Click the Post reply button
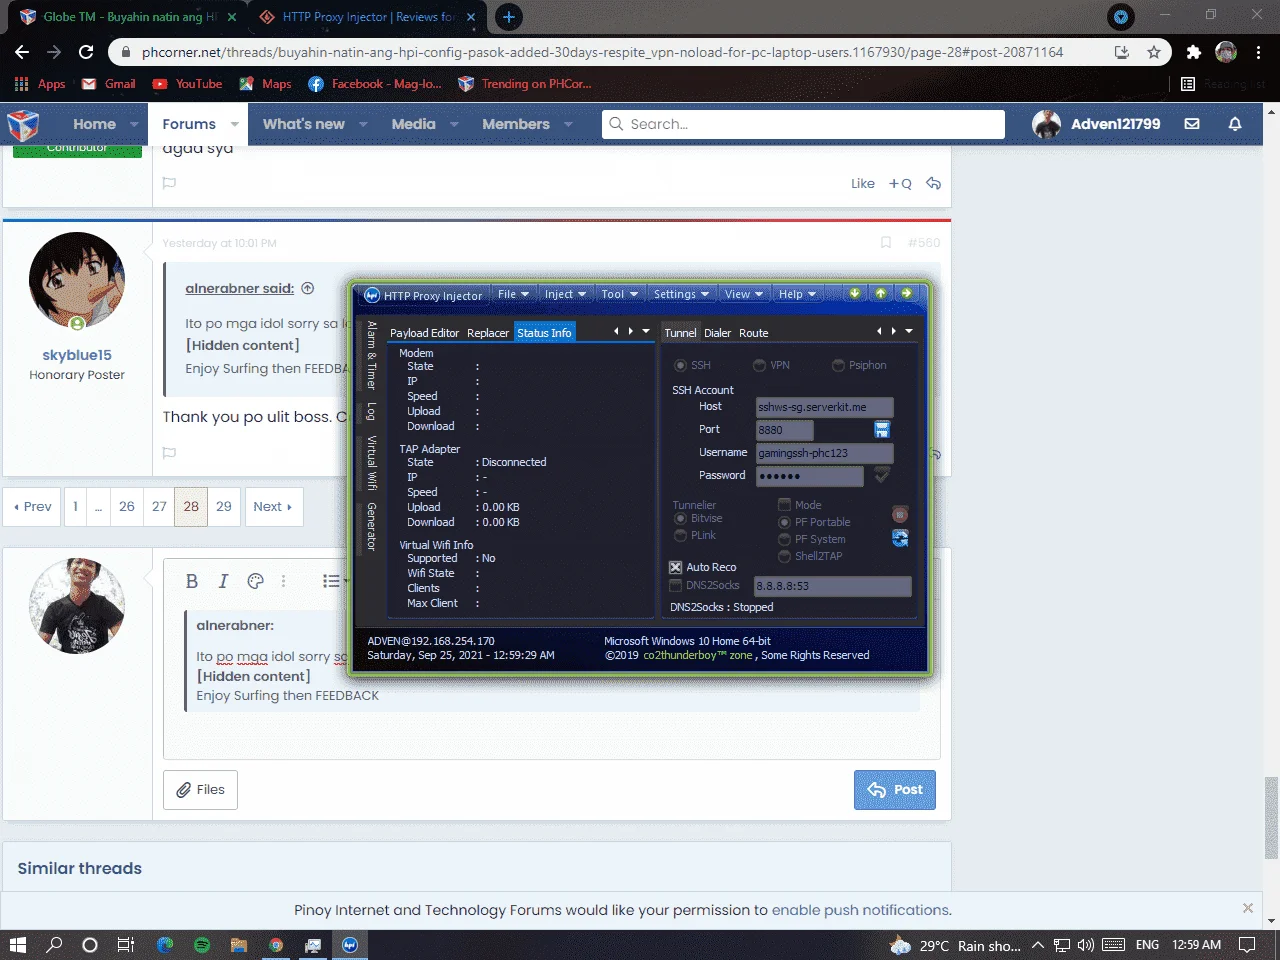The width and height of the screenshot is (1280, 960). (x=895, y=790)
